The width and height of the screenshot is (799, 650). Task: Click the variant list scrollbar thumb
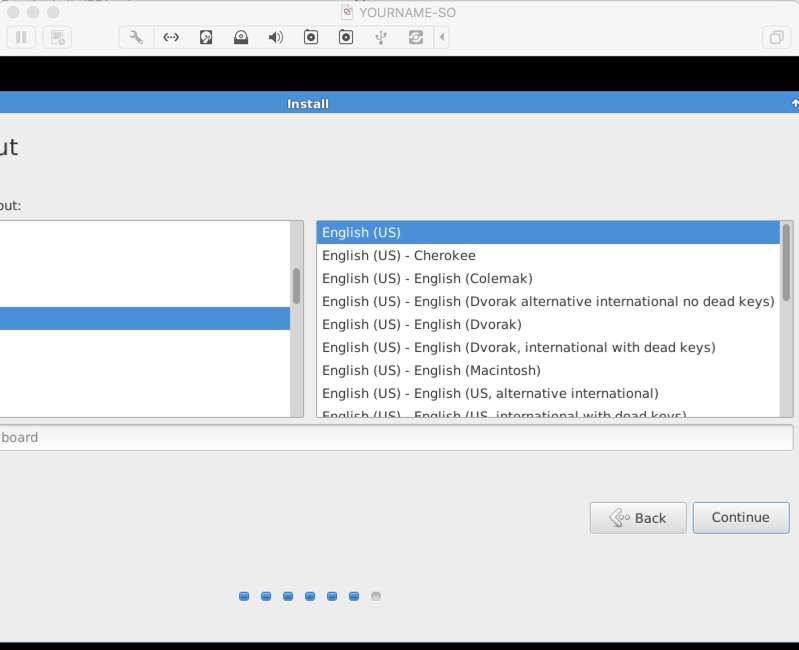786,262
